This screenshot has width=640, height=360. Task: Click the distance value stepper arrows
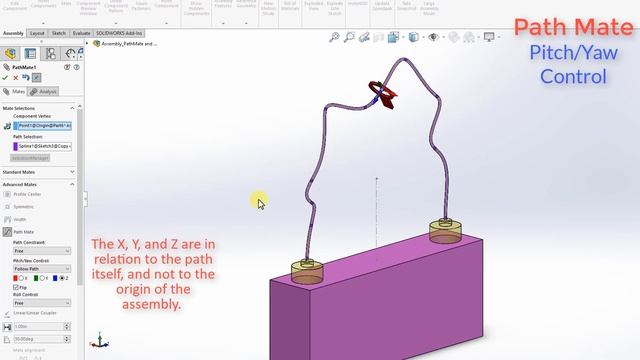tap(67, 327)
